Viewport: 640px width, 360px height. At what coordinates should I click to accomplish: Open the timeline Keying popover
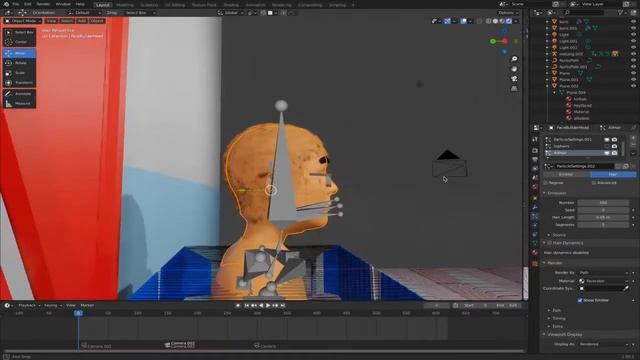pyautogui.click(x=52, y=305)
